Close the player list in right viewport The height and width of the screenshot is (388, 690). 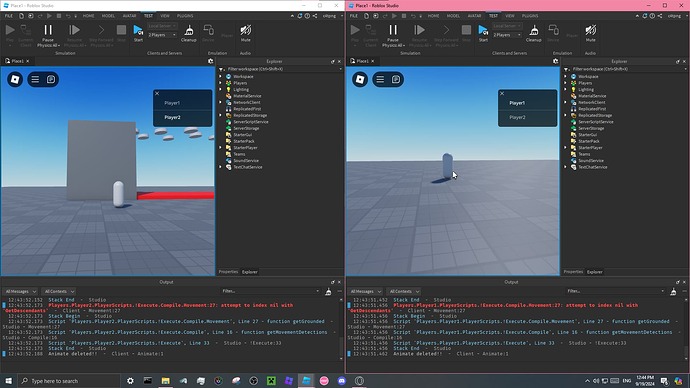point(502,94)
